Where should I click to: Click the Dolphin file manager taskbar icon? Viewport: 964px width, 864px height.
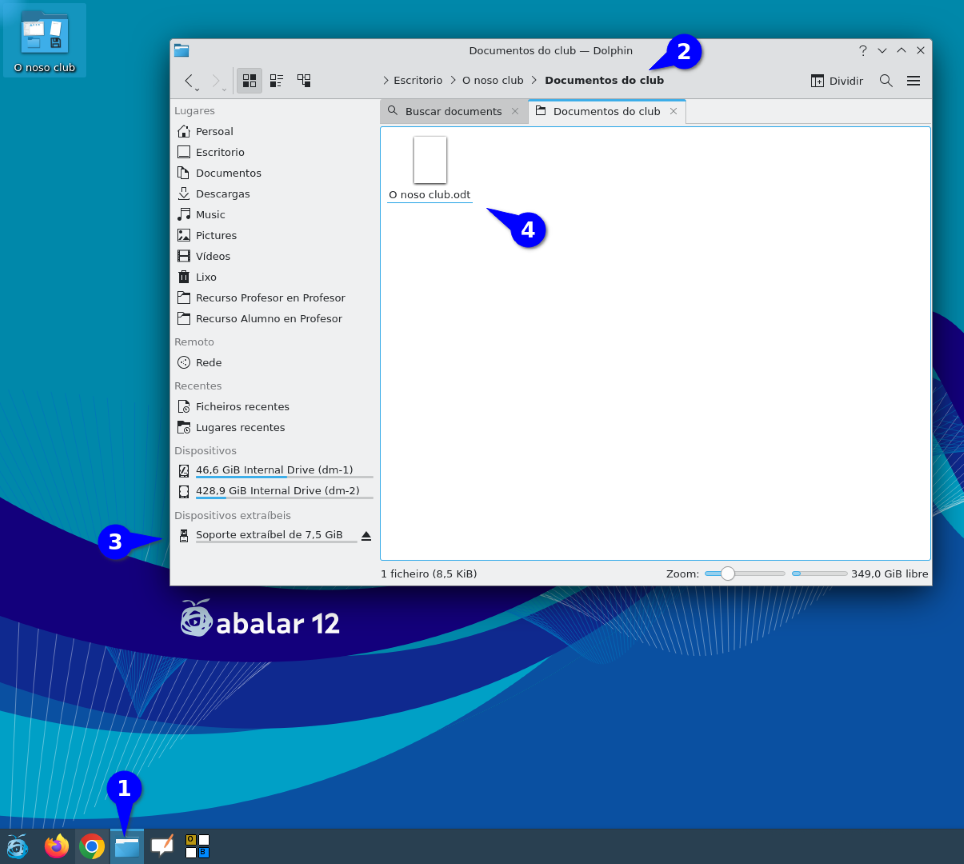coord(127,847)
